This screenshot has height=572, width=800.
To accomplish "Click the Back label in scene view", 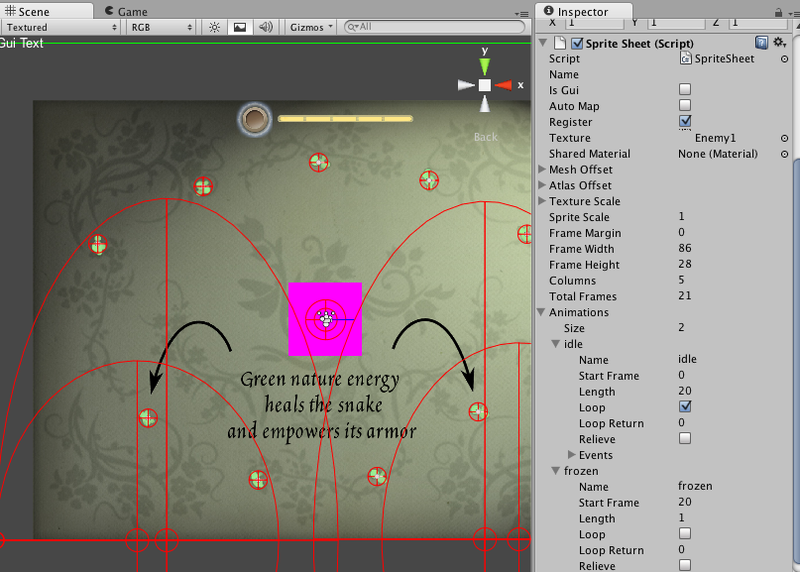I will pos(486,137).
